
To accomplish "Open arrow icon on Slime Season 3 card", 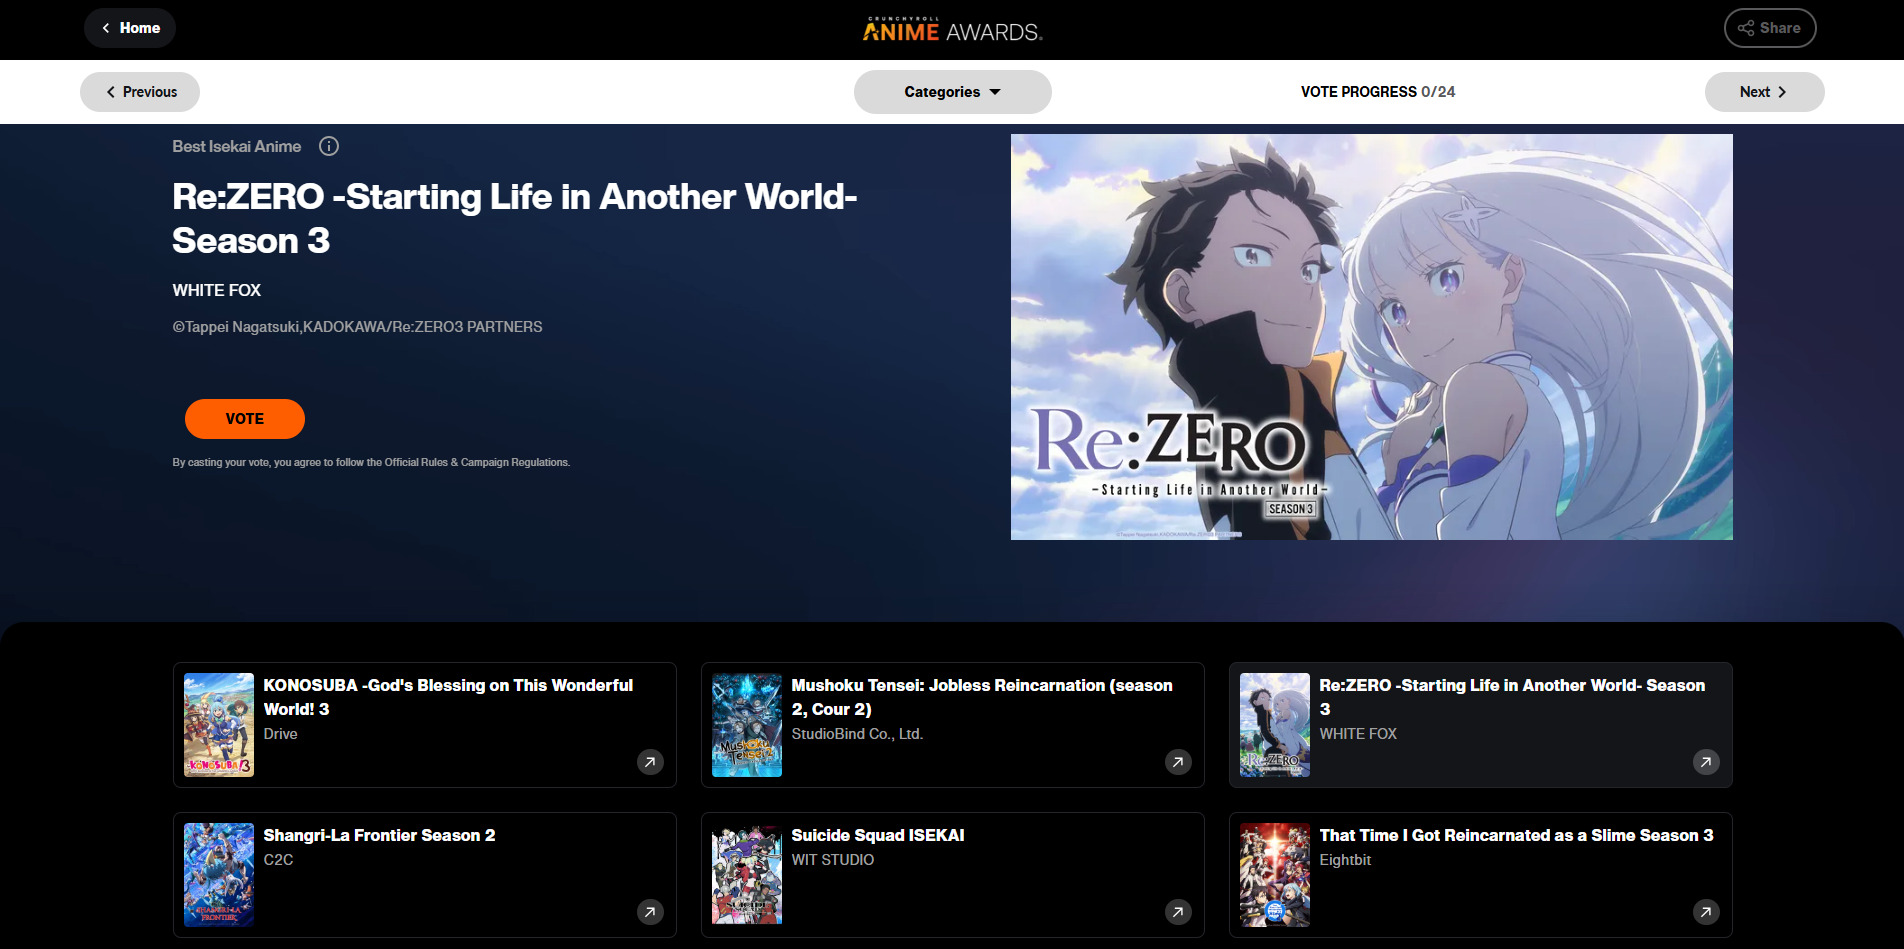I will [1706, 912].
